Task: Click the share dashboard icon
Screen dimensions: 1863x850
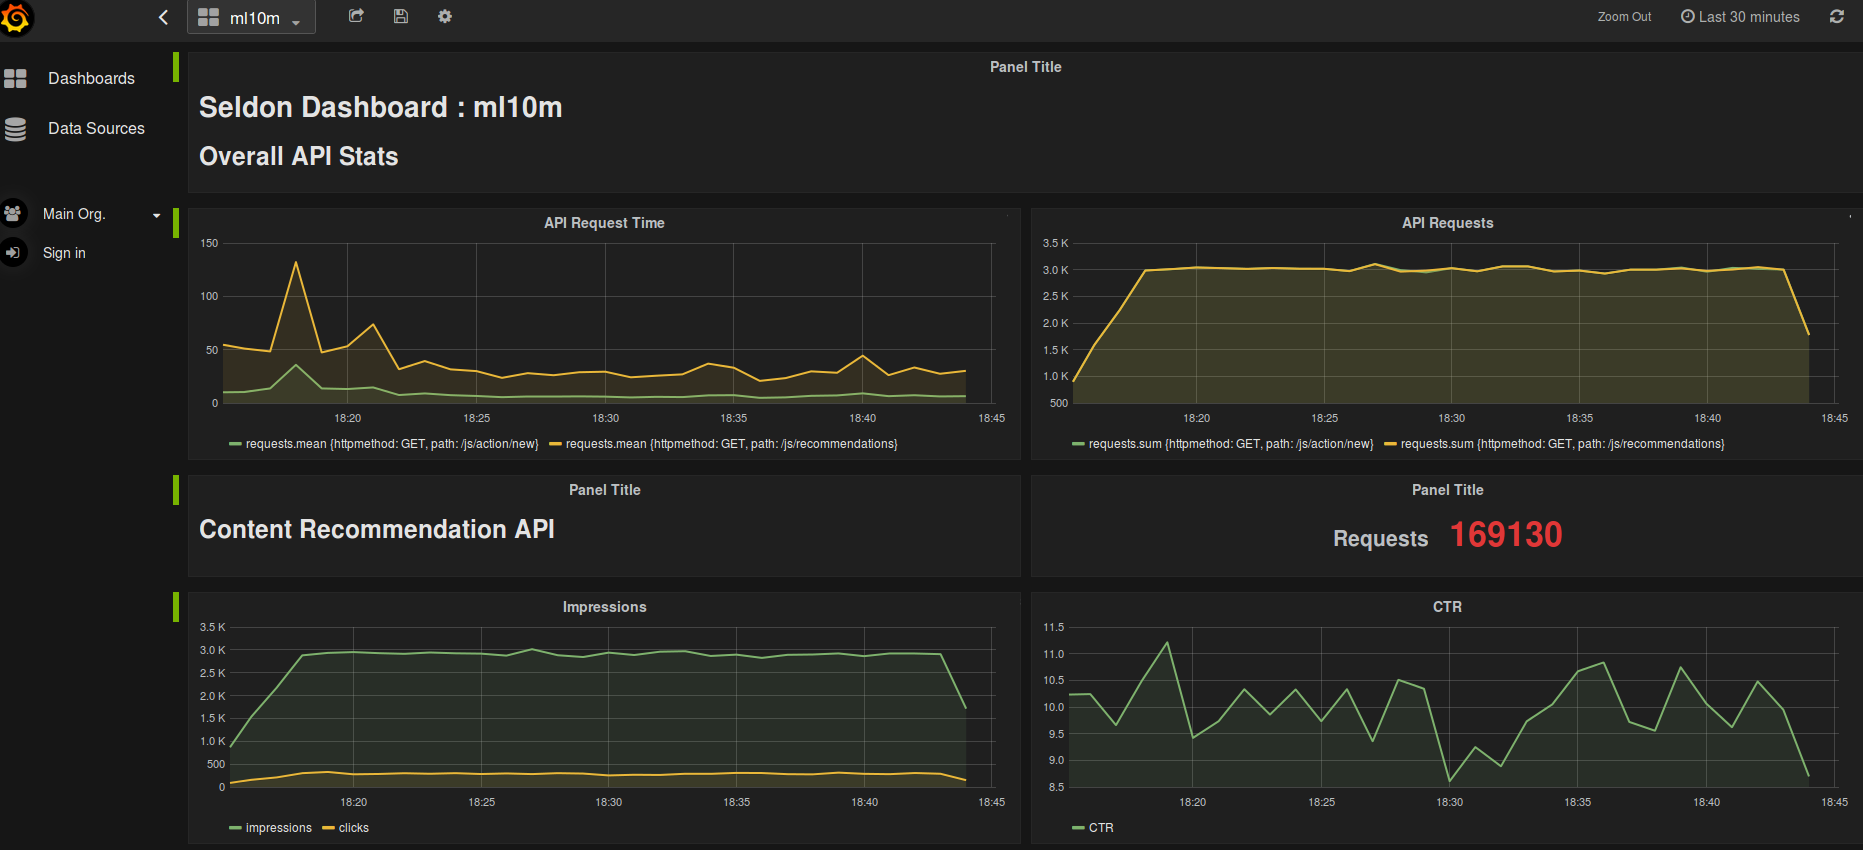Action: [x=356, y=16]
